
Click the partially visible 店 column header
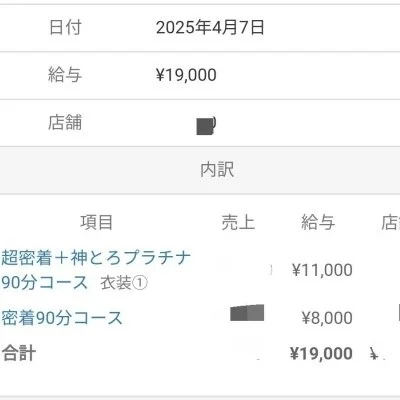click(391, 222)
